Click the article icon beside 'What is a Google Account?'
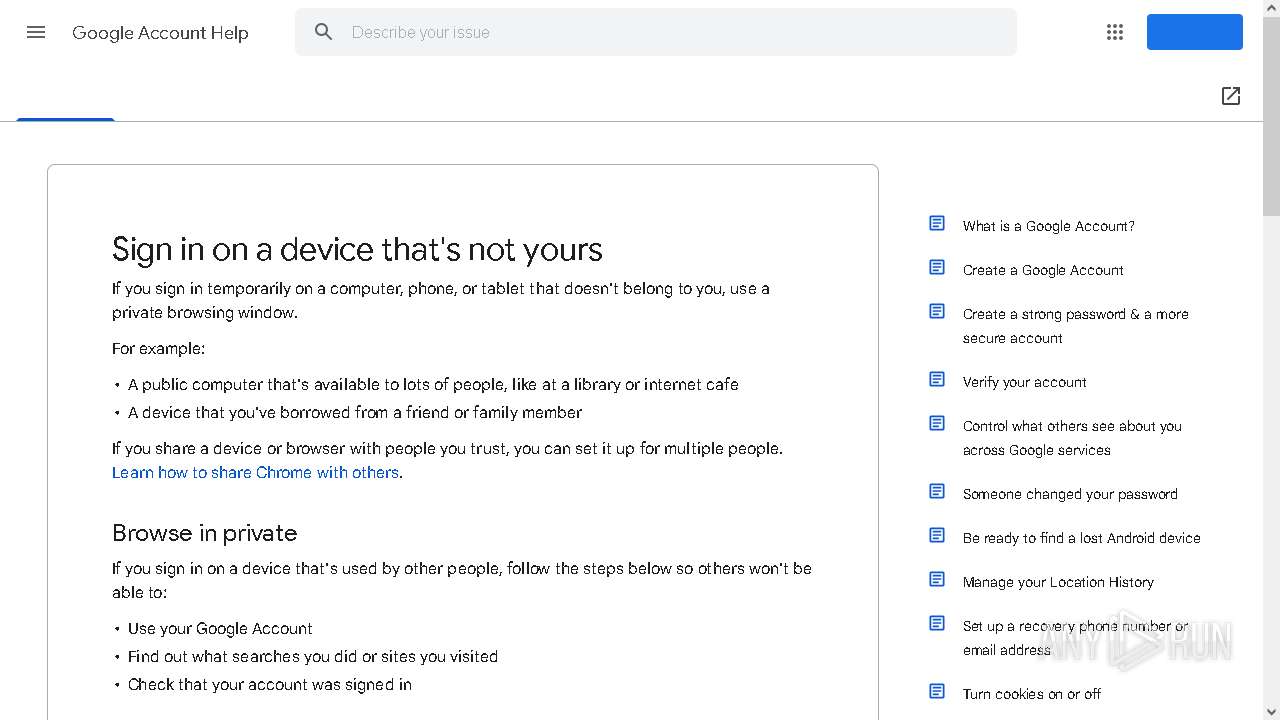The height and width of the screenshot is (720, 1280). [x=937, y=223]
